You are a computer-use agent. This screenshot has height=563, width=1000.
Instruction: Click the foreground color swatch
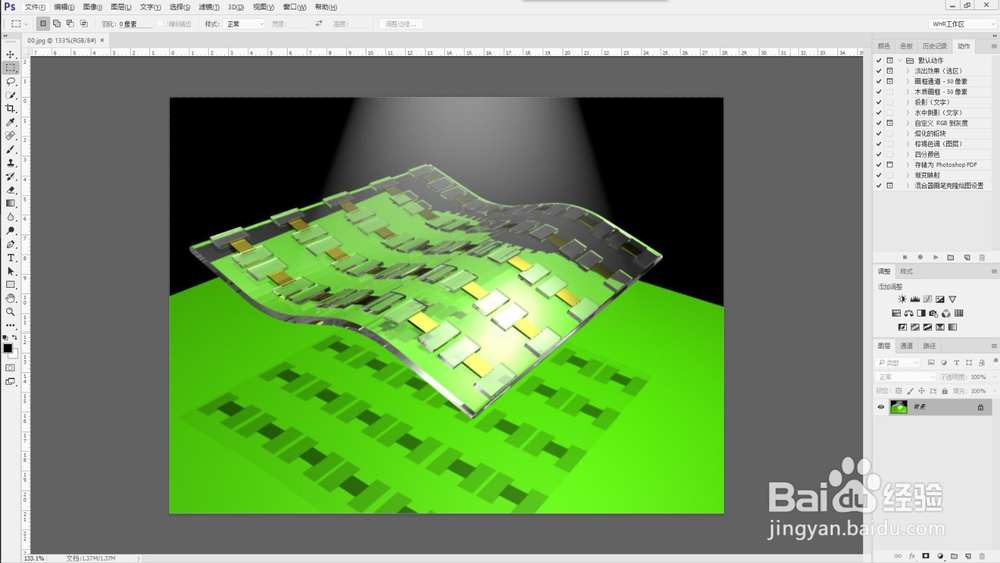(x=8, y=348)
